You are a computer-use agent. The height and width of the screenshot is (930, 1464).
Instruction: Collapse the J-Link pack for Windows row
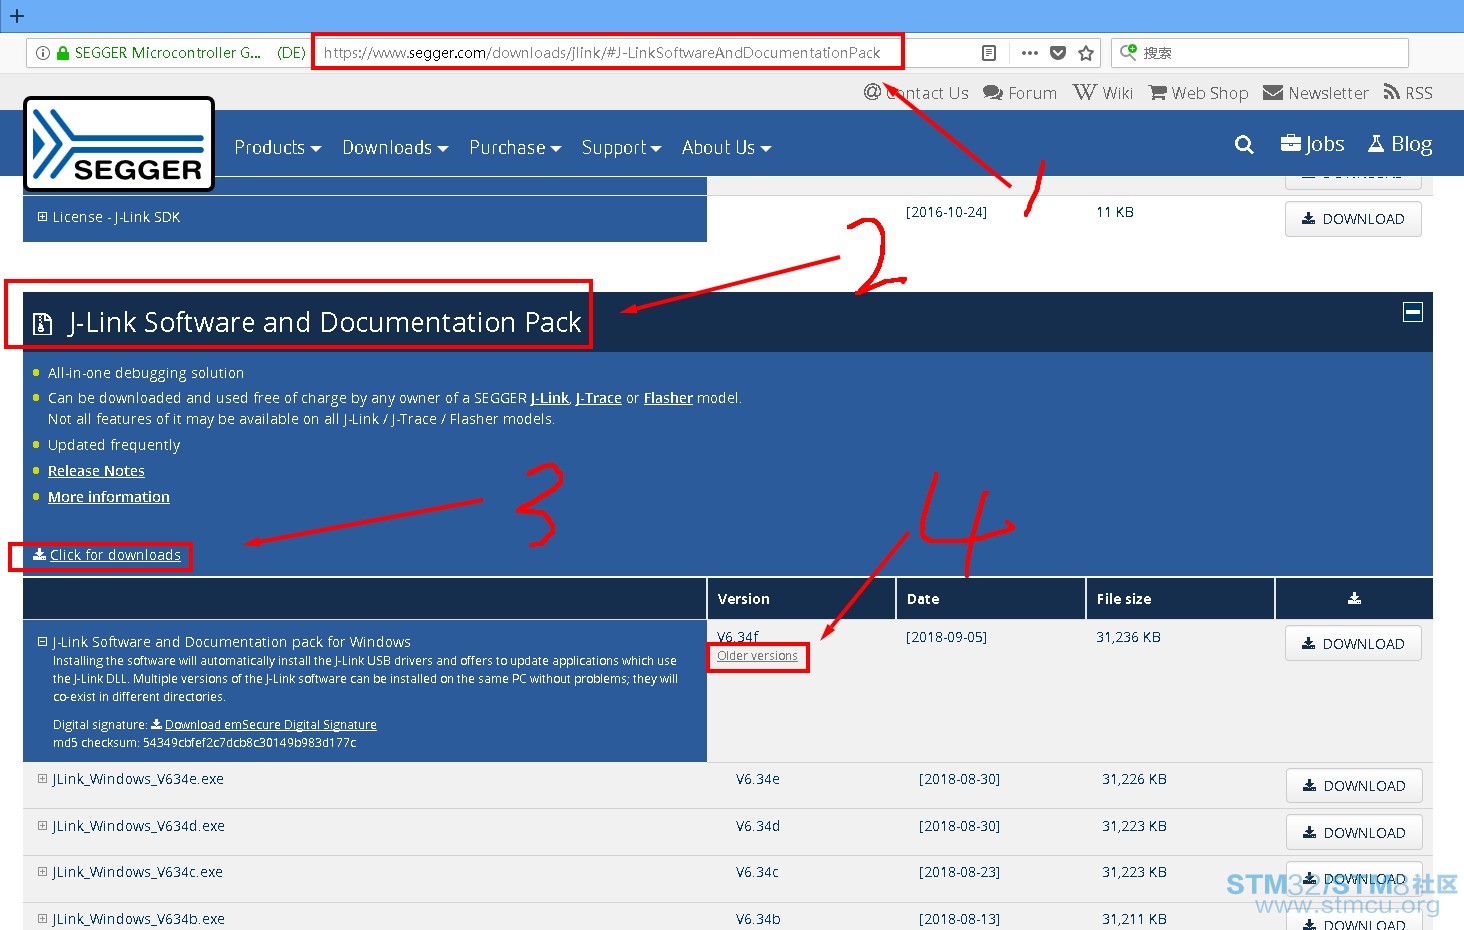coord(42,642)
